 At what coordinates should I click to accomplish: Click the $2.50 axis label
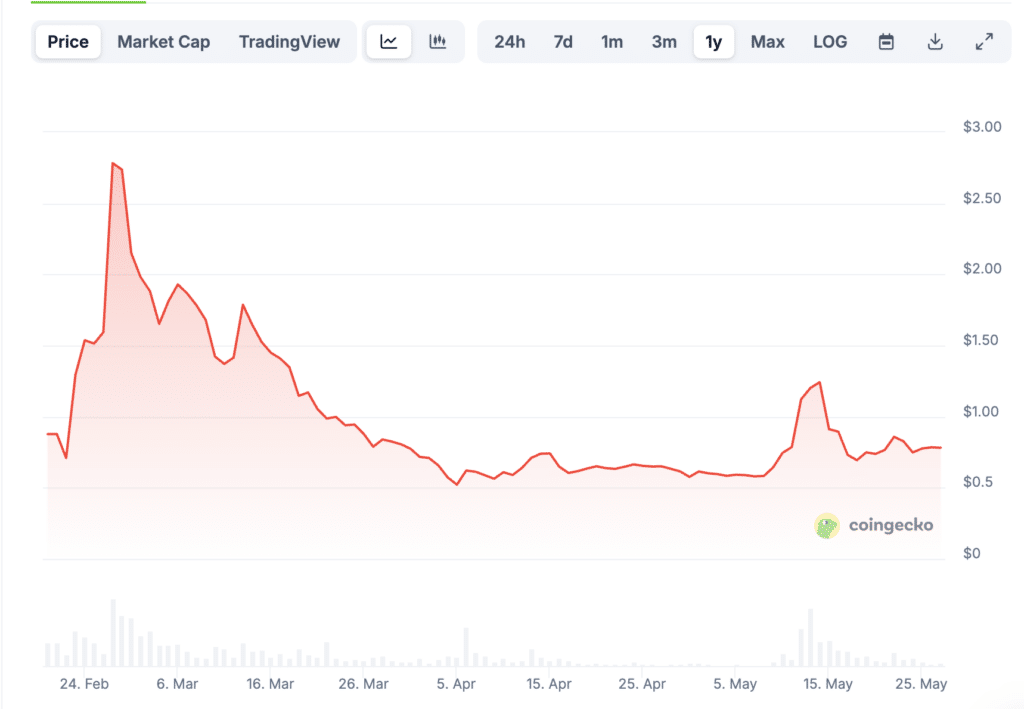(x=982, y=198)
